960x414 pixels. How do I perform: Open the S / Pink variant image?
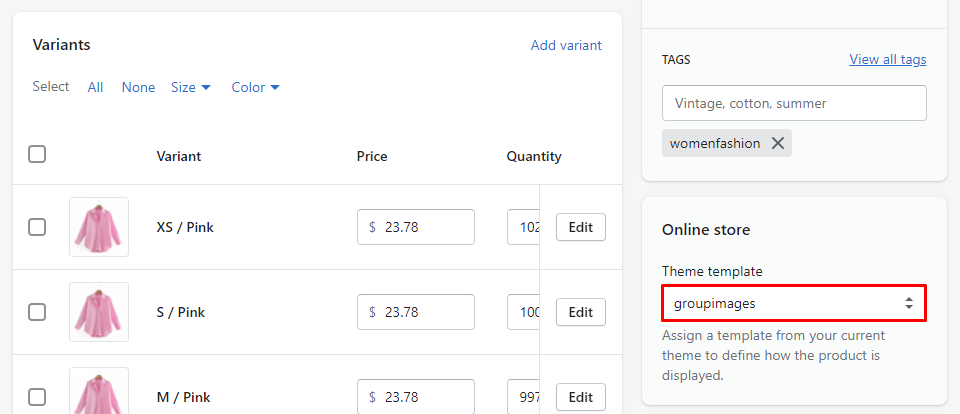pyautogui.click(x=99, y=312)
